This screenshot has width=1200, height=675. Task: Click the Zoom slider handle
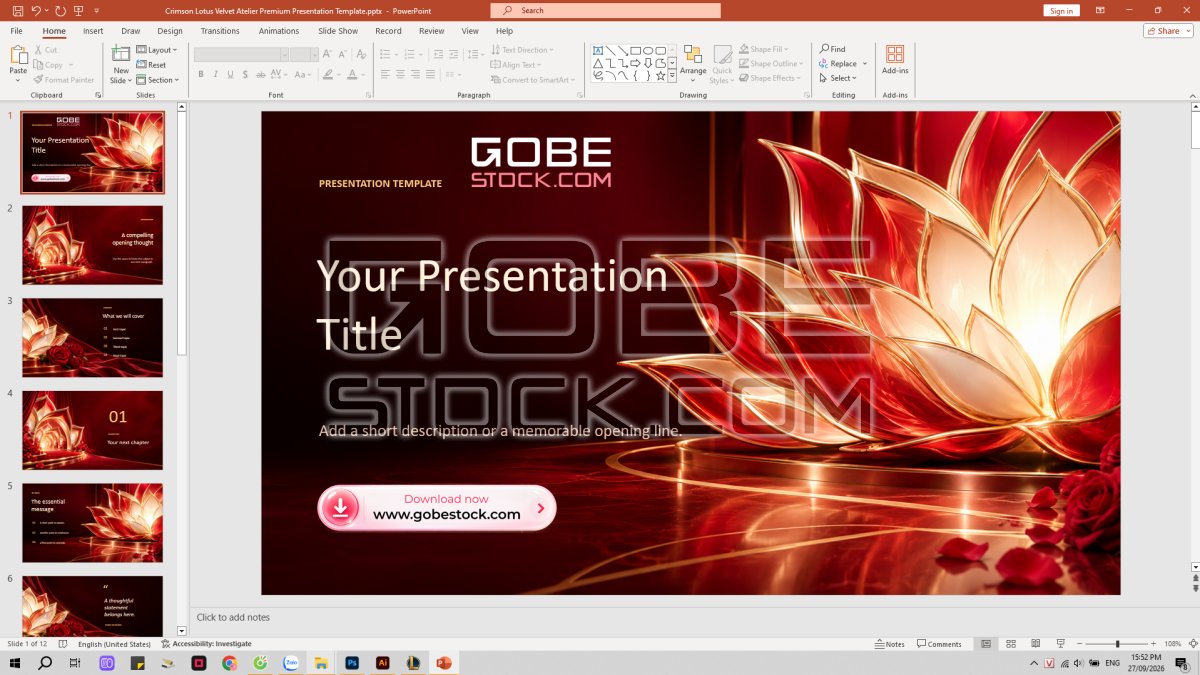pyautogui.click(x=1117, y=644)
